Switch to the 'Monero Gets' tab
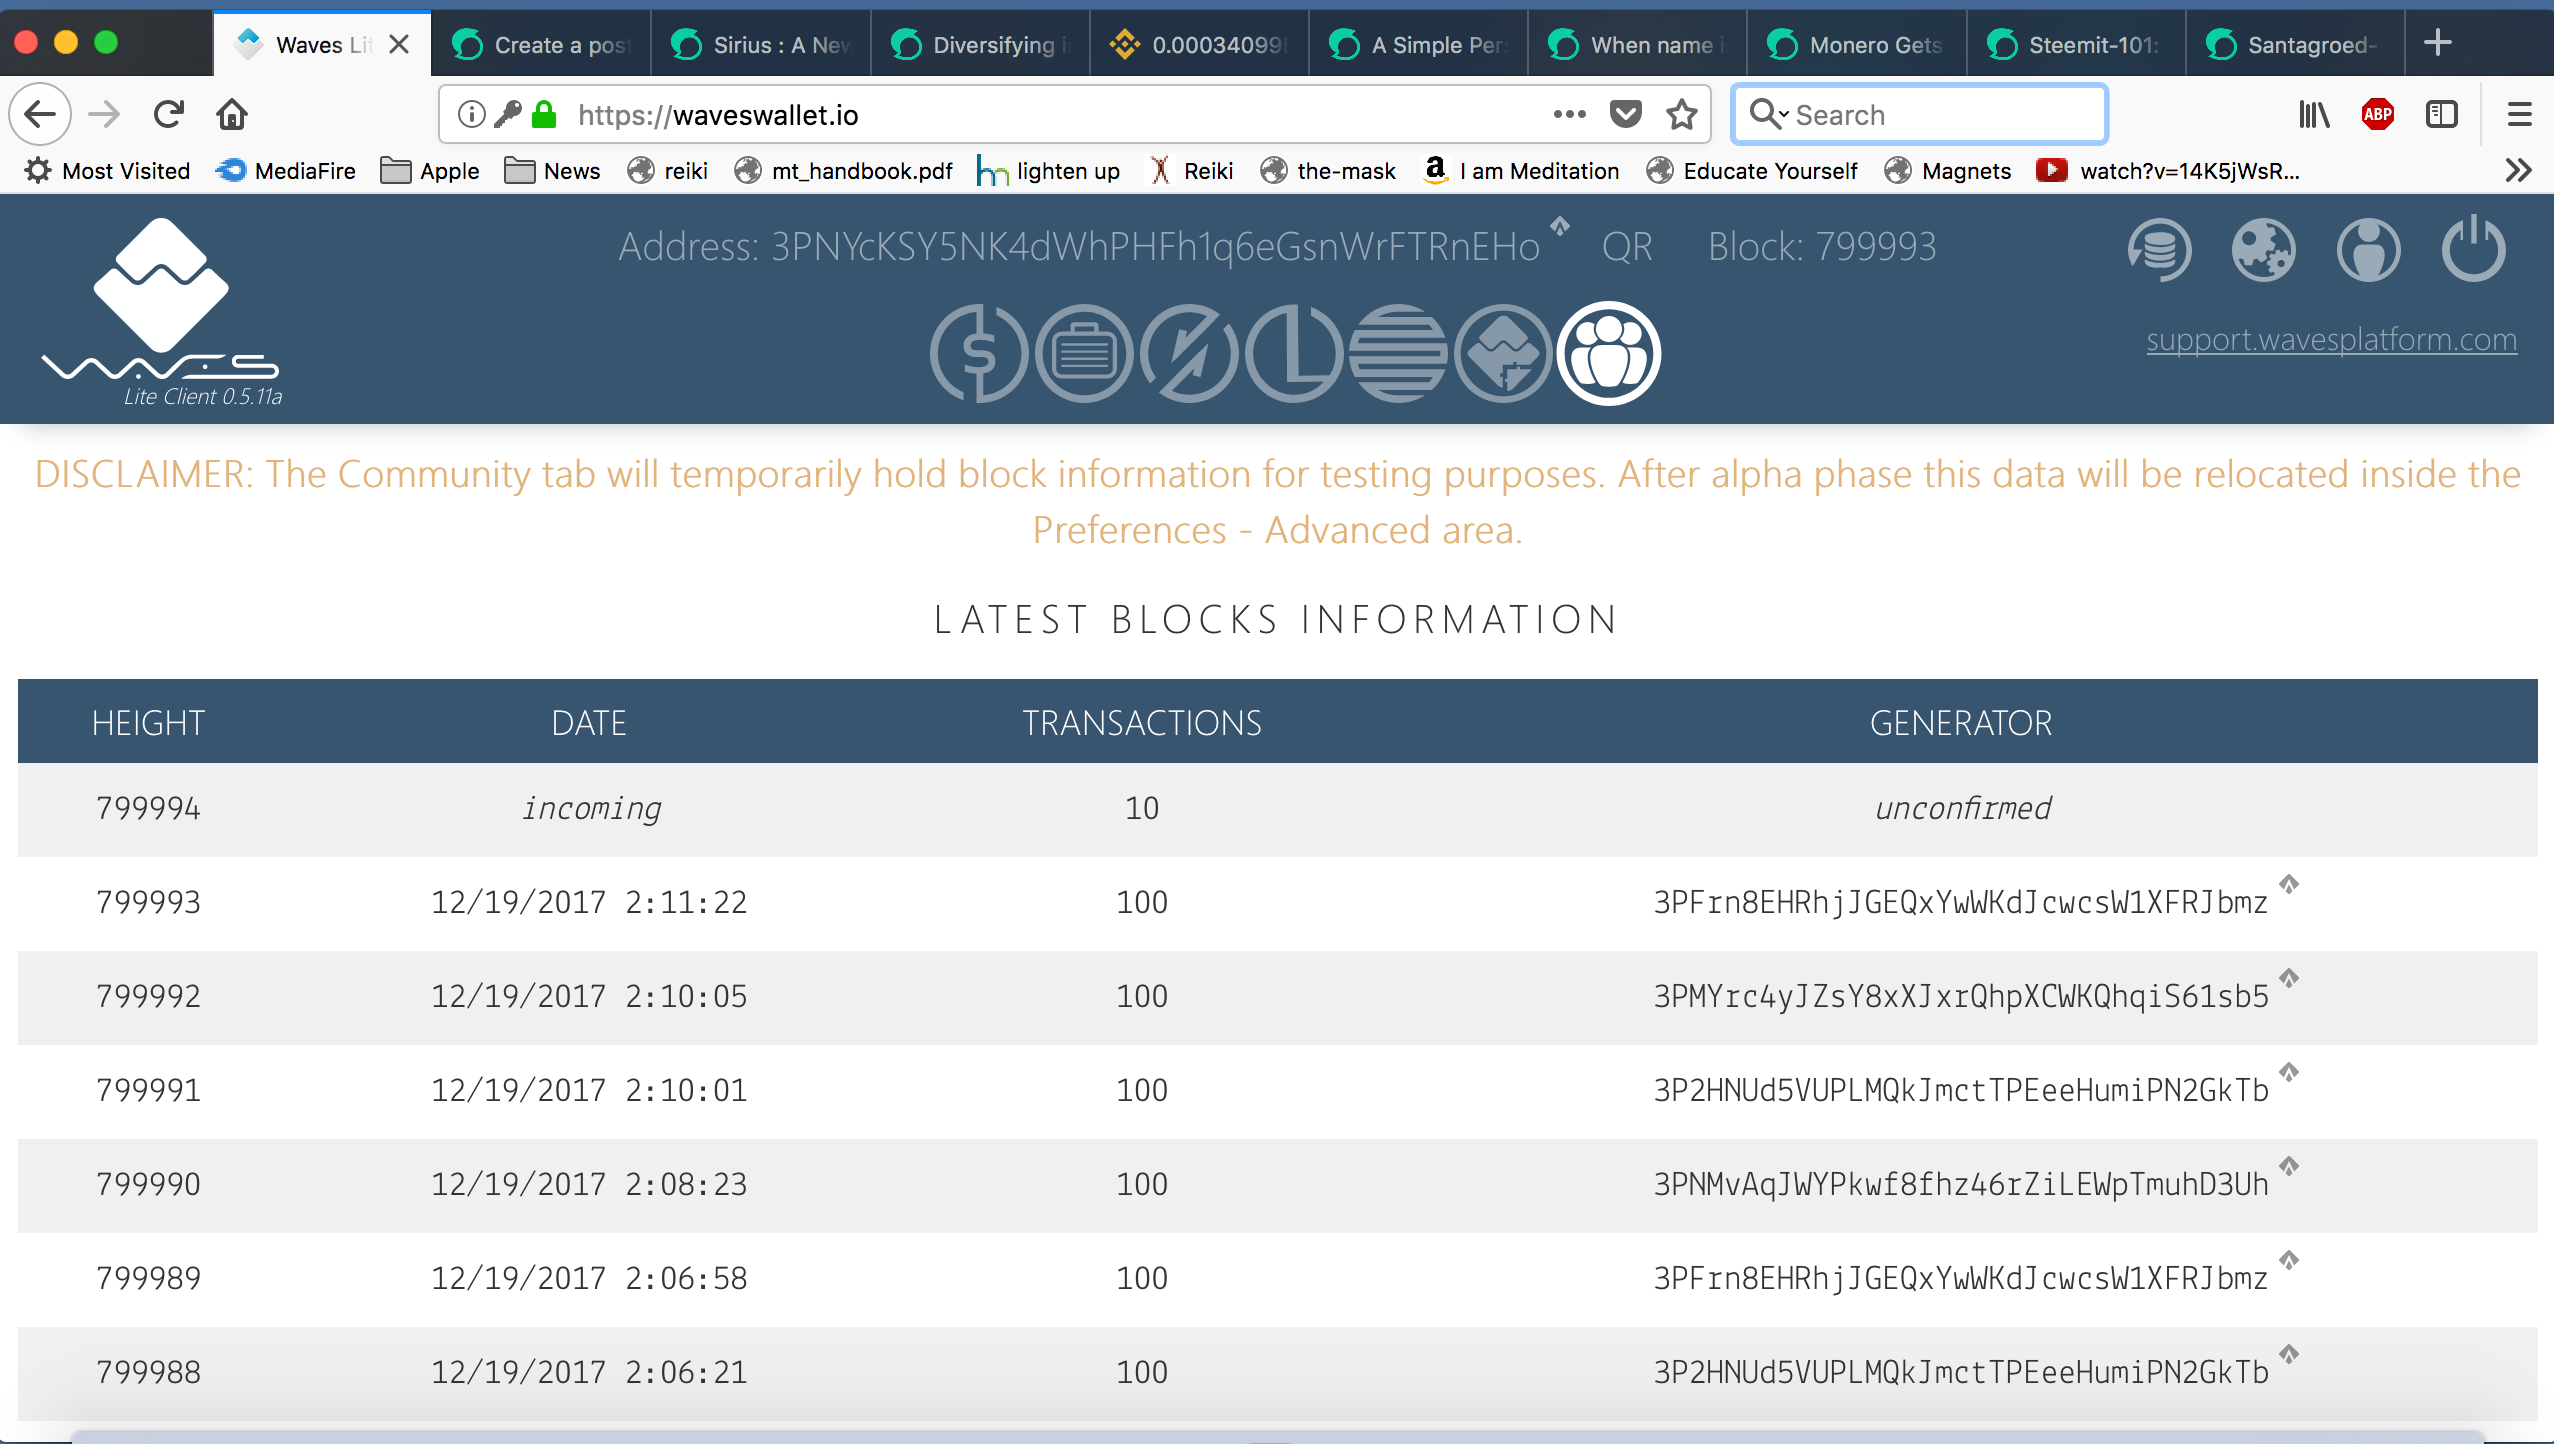The image size is (2554, 1444). click(1857, 44)
